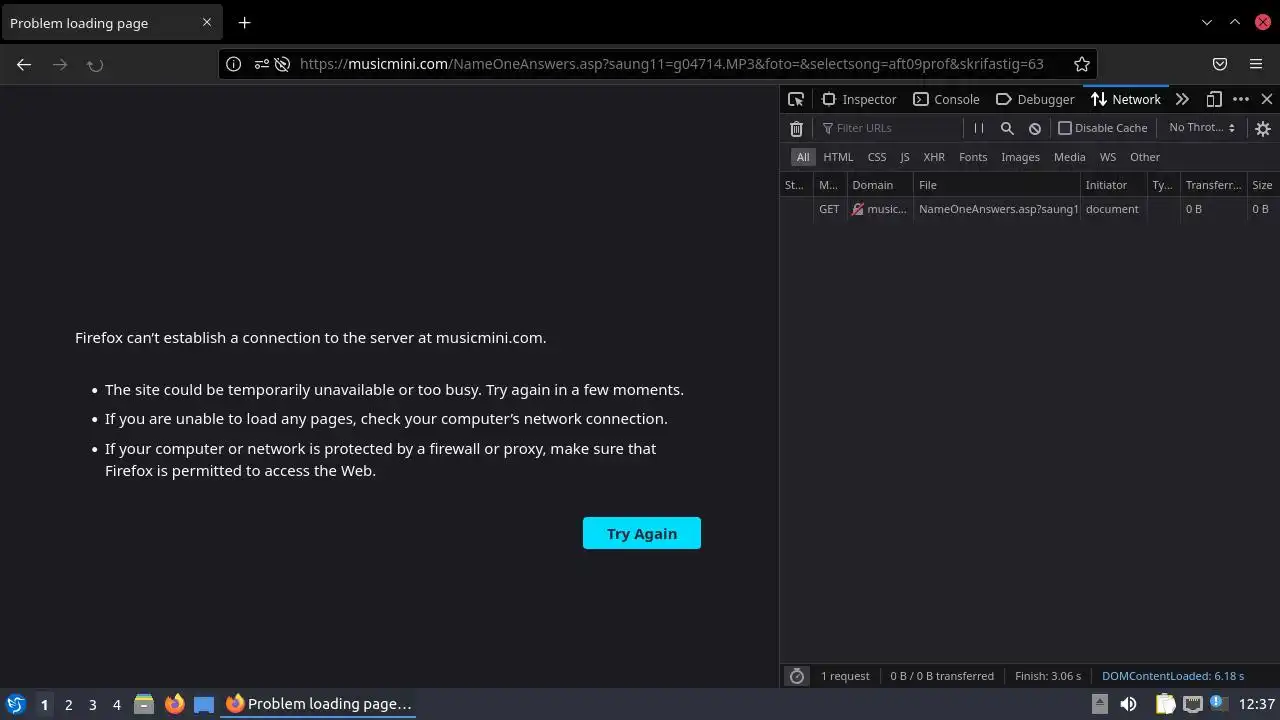Sort by the Size column header
The height and width of the screenshot is (720, 1280).
coord(1263,185)
